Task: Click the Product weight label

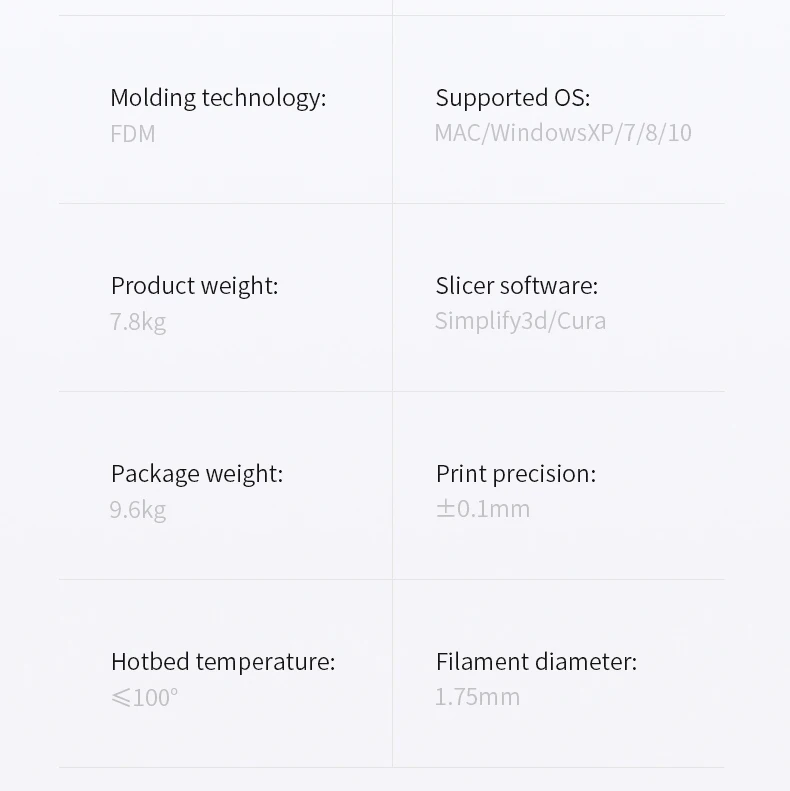Action: coord(194,286)
